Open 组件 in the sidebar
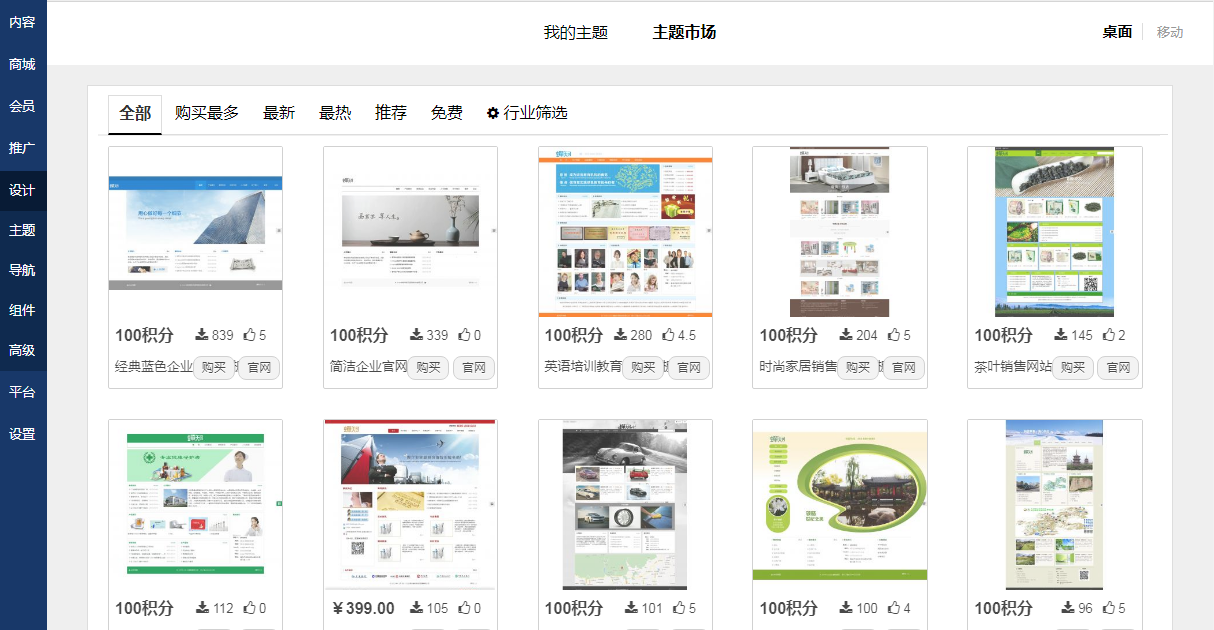Screen dimensions: 1214x630 tap(23, 310)
